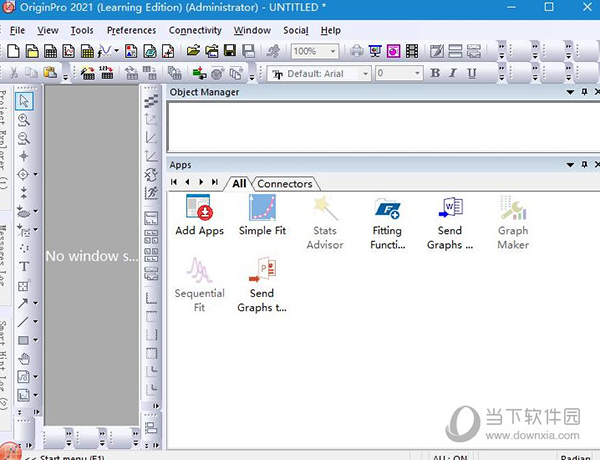Switch to the Connectors tab
The width and height of the screenshot is (600, 460).
point(285,184)
